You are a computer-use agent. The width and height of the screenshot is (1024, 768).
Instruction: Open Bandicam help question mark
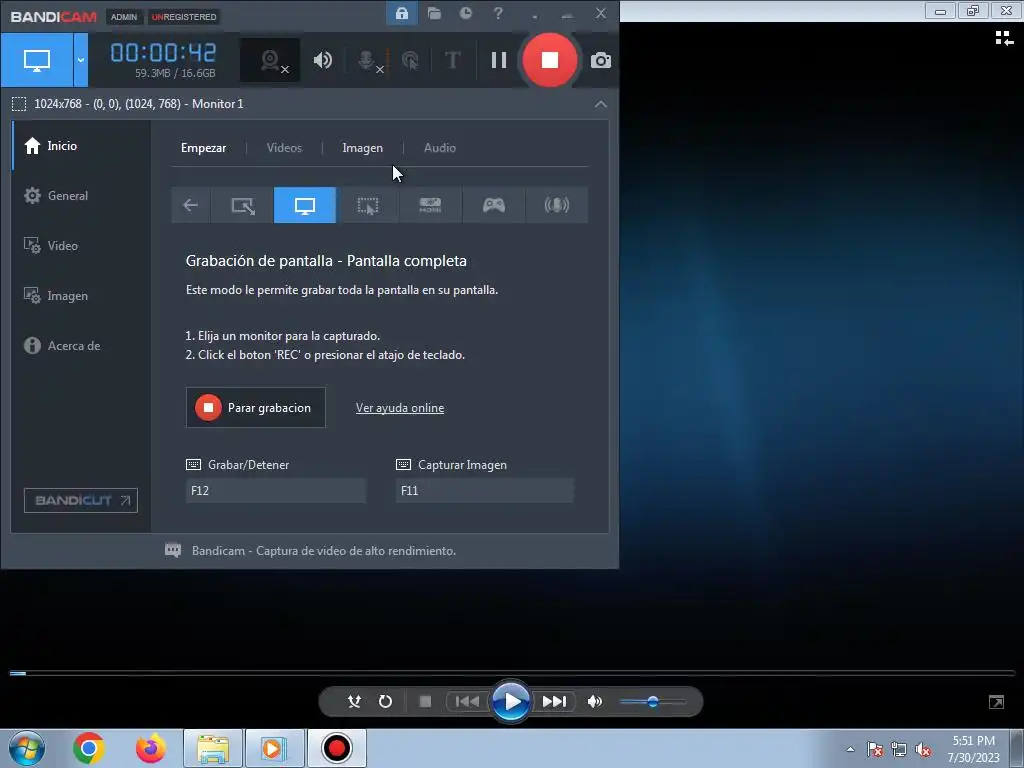coord(498,13)
